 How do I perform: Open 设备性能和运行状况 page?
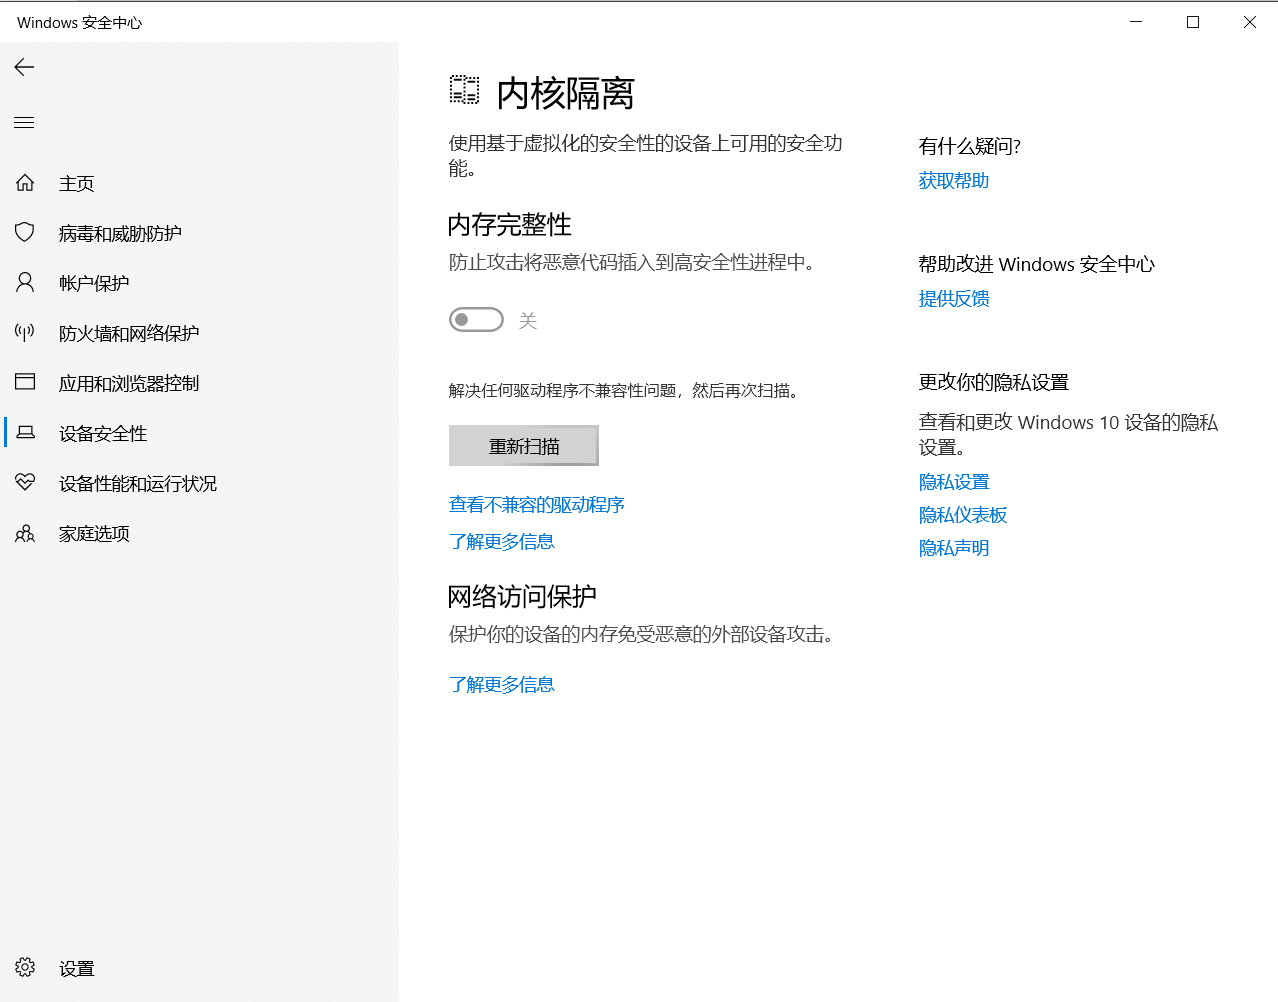pos(200,483)
